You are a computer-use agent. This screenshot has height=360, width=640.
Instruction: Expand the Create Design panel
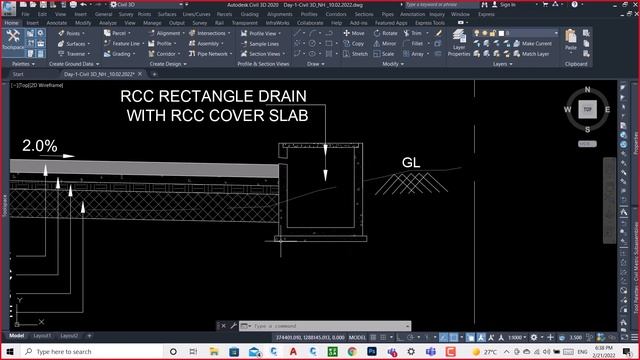click(168, 64)
